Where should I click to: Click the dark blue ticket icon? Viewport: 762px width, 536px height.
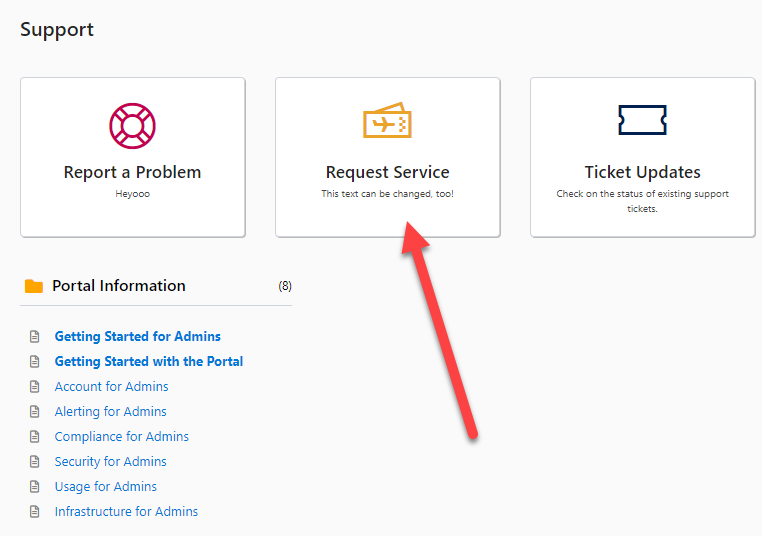[642, 120]
